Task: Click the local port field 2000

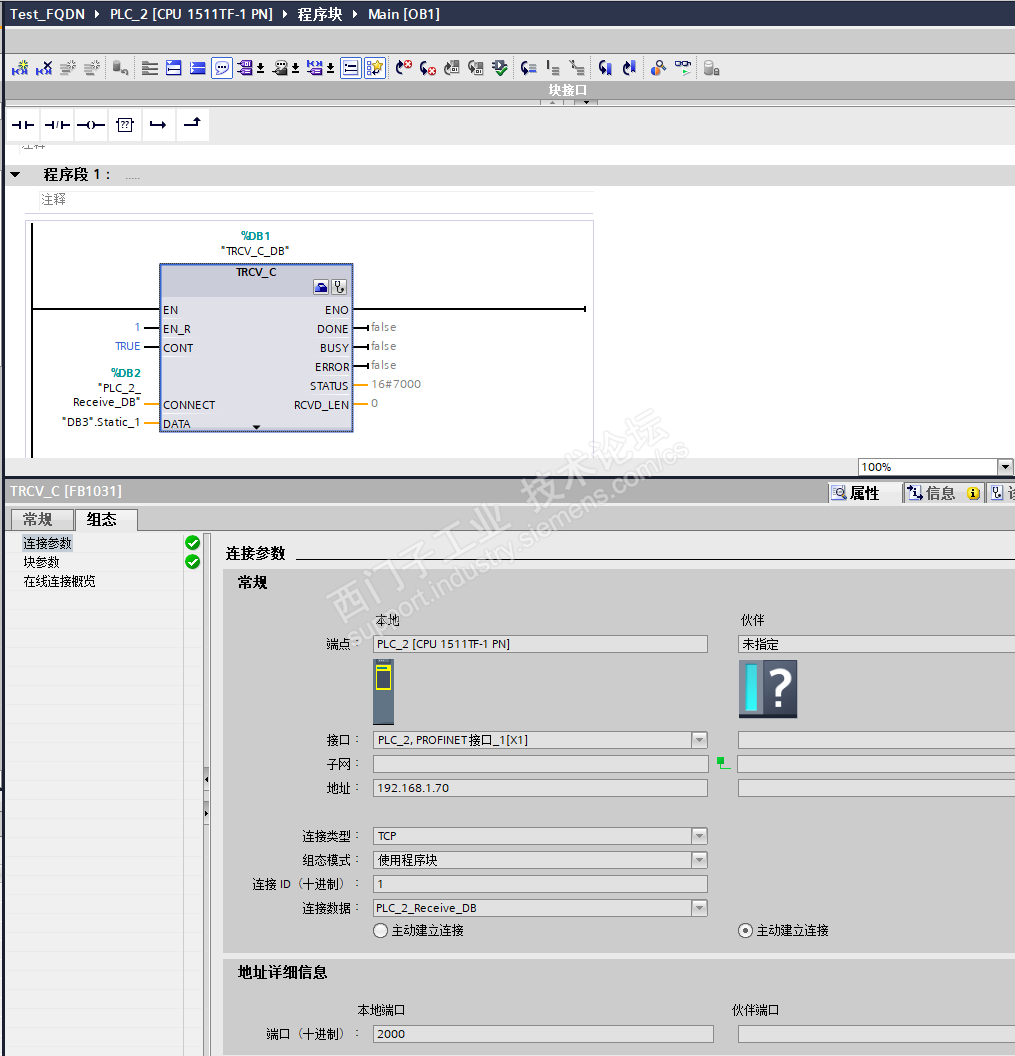Action: click(x=543, y=1034)
